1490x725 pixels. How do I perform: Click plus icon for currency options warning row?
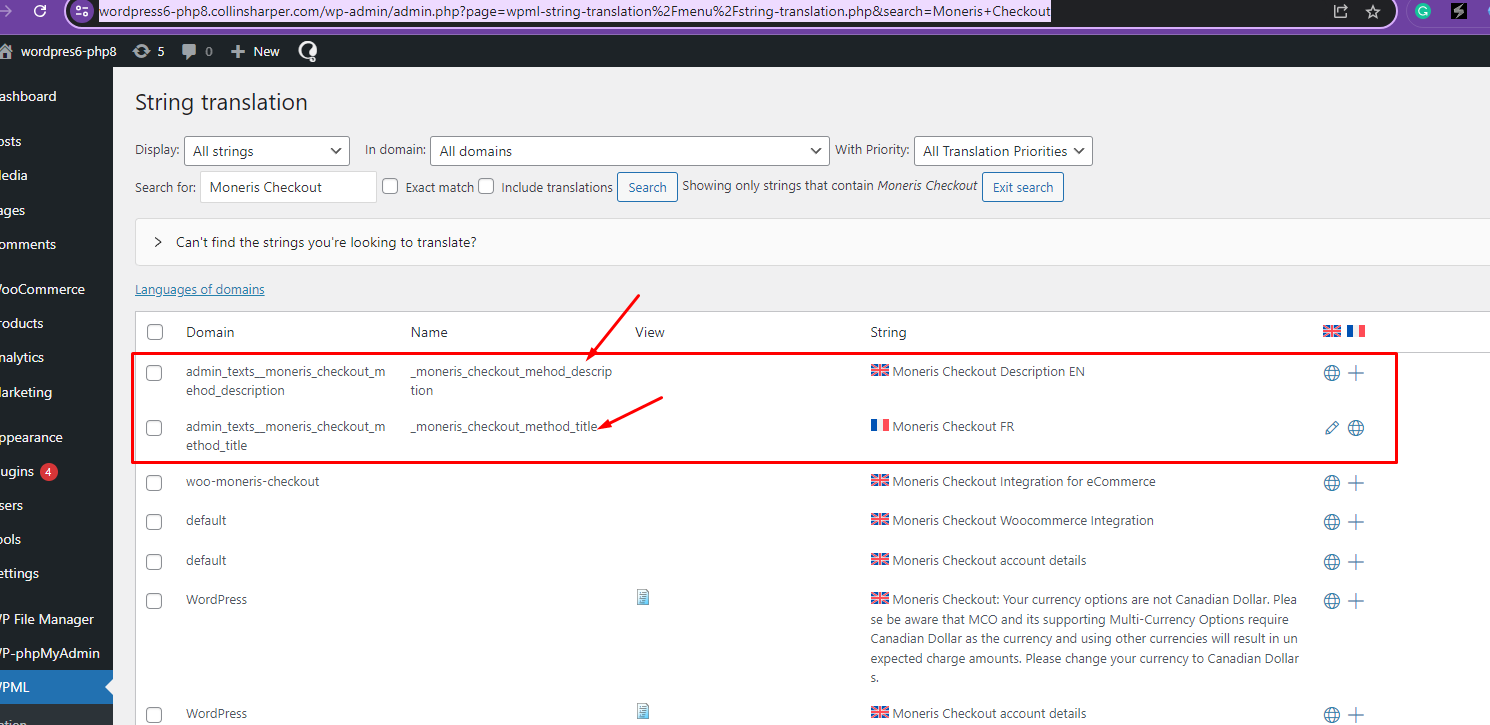(1356, 601)
